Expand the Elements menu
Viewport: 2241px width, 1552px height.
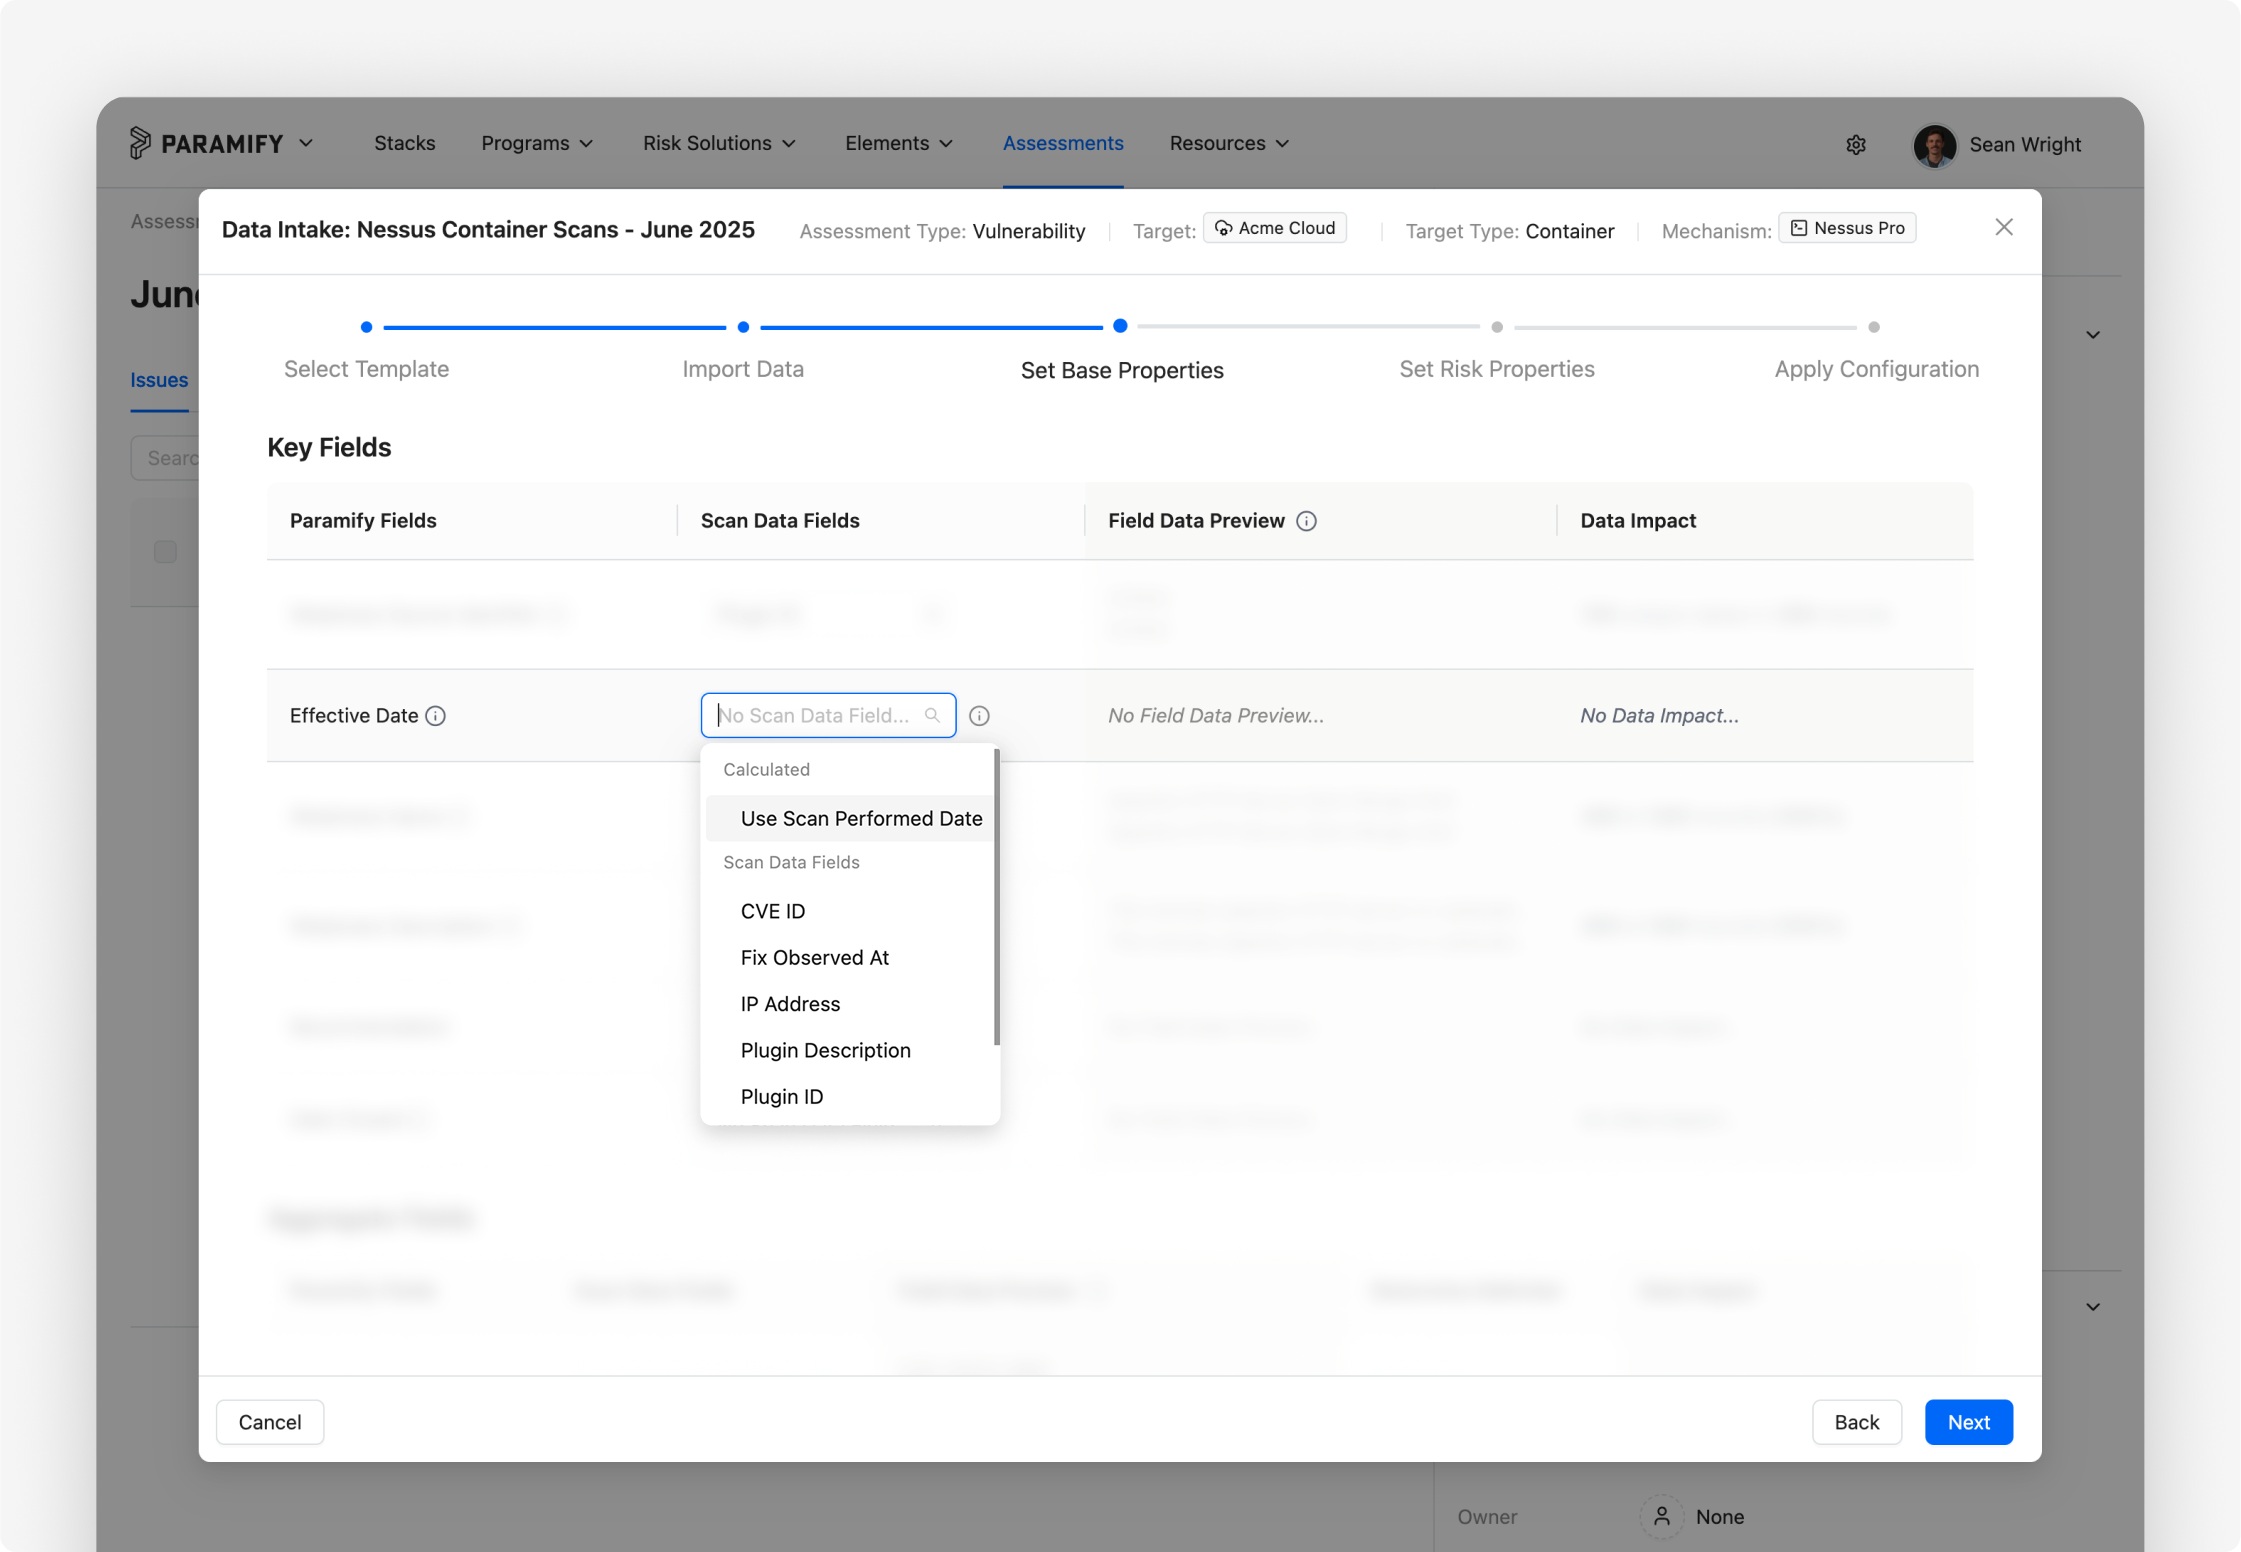(x=898, y=143)
